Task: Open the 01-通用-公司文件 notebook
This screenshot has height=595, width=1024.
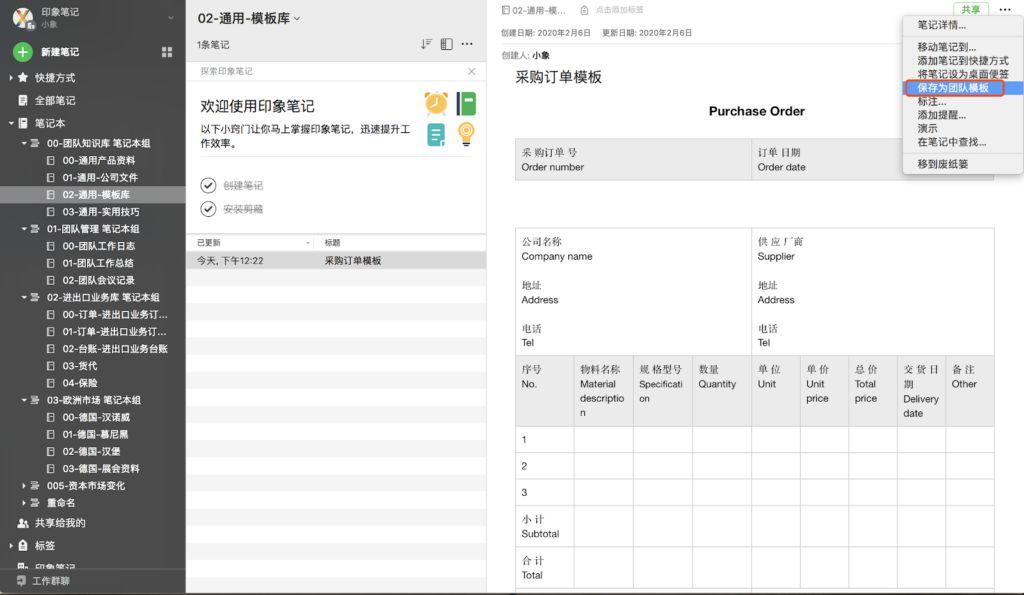Action: point(100,177)
